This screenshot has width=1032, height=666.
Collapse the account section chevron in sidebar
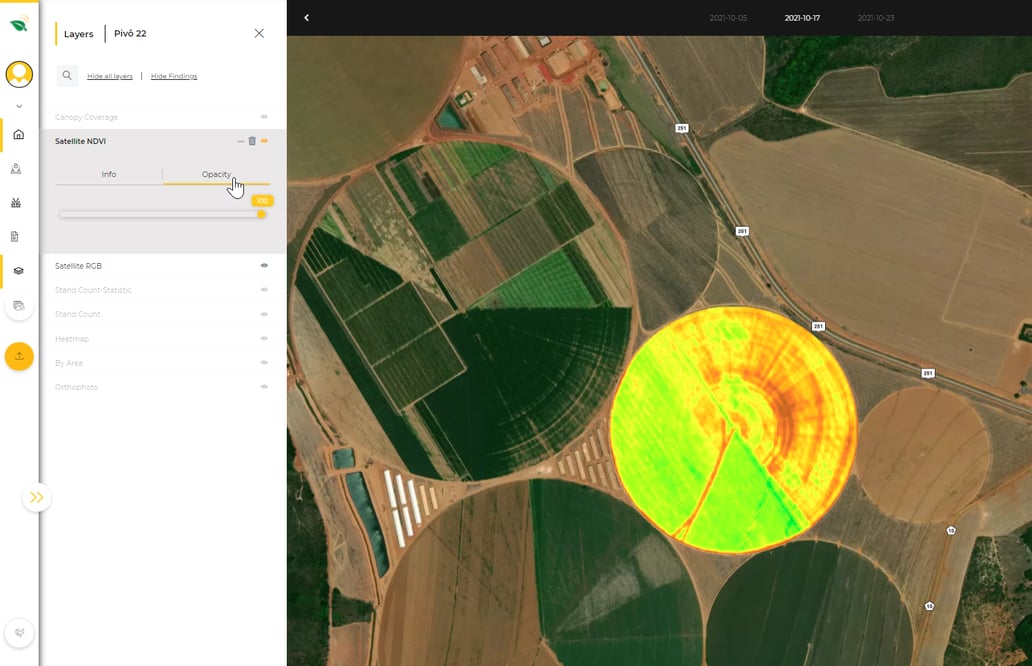coord(18,105)
